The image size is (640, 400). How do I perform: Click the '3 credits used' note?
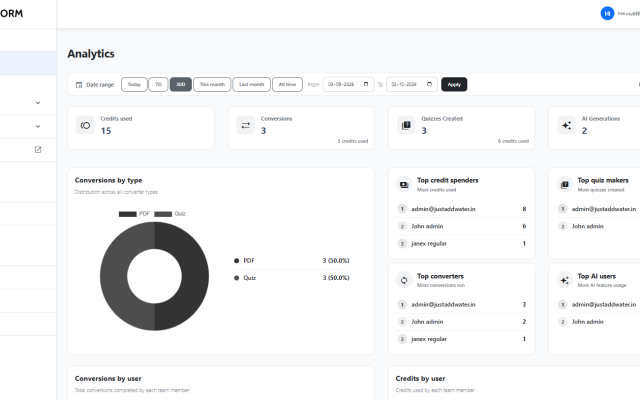[x=353, y=141]
